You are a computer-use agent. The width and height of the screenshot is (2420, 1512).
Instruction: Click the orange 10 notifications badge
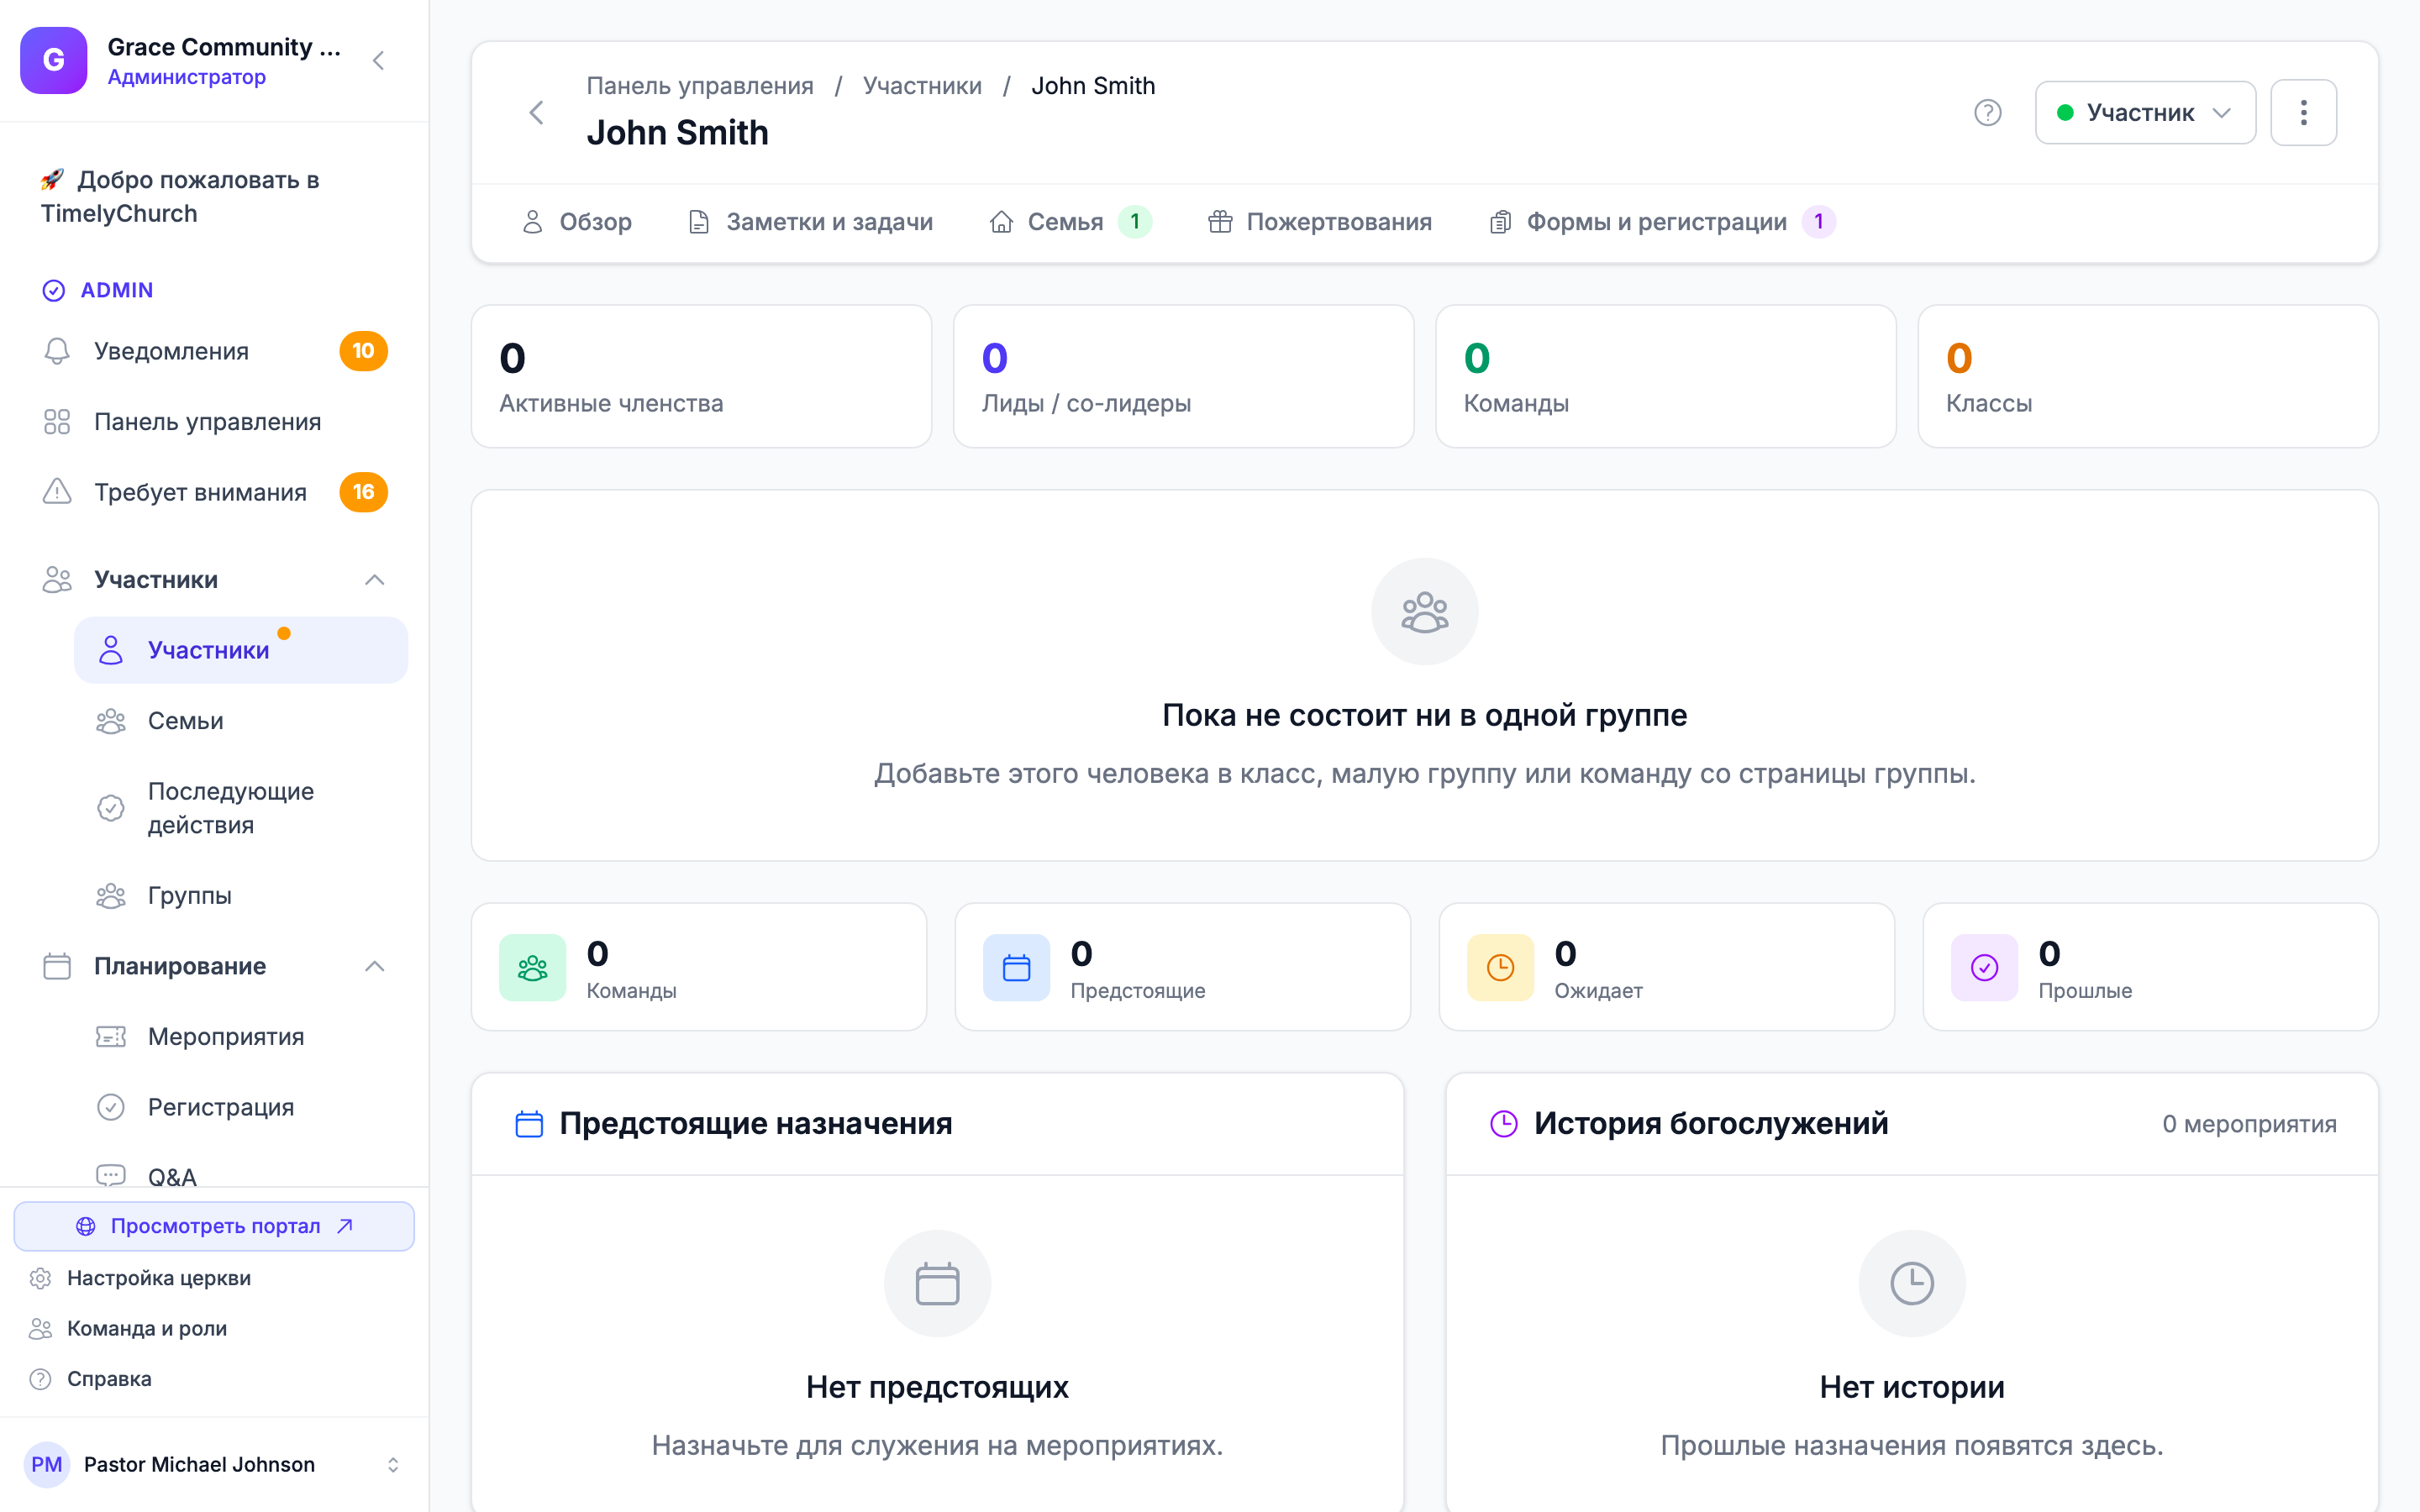click(363, 351)
